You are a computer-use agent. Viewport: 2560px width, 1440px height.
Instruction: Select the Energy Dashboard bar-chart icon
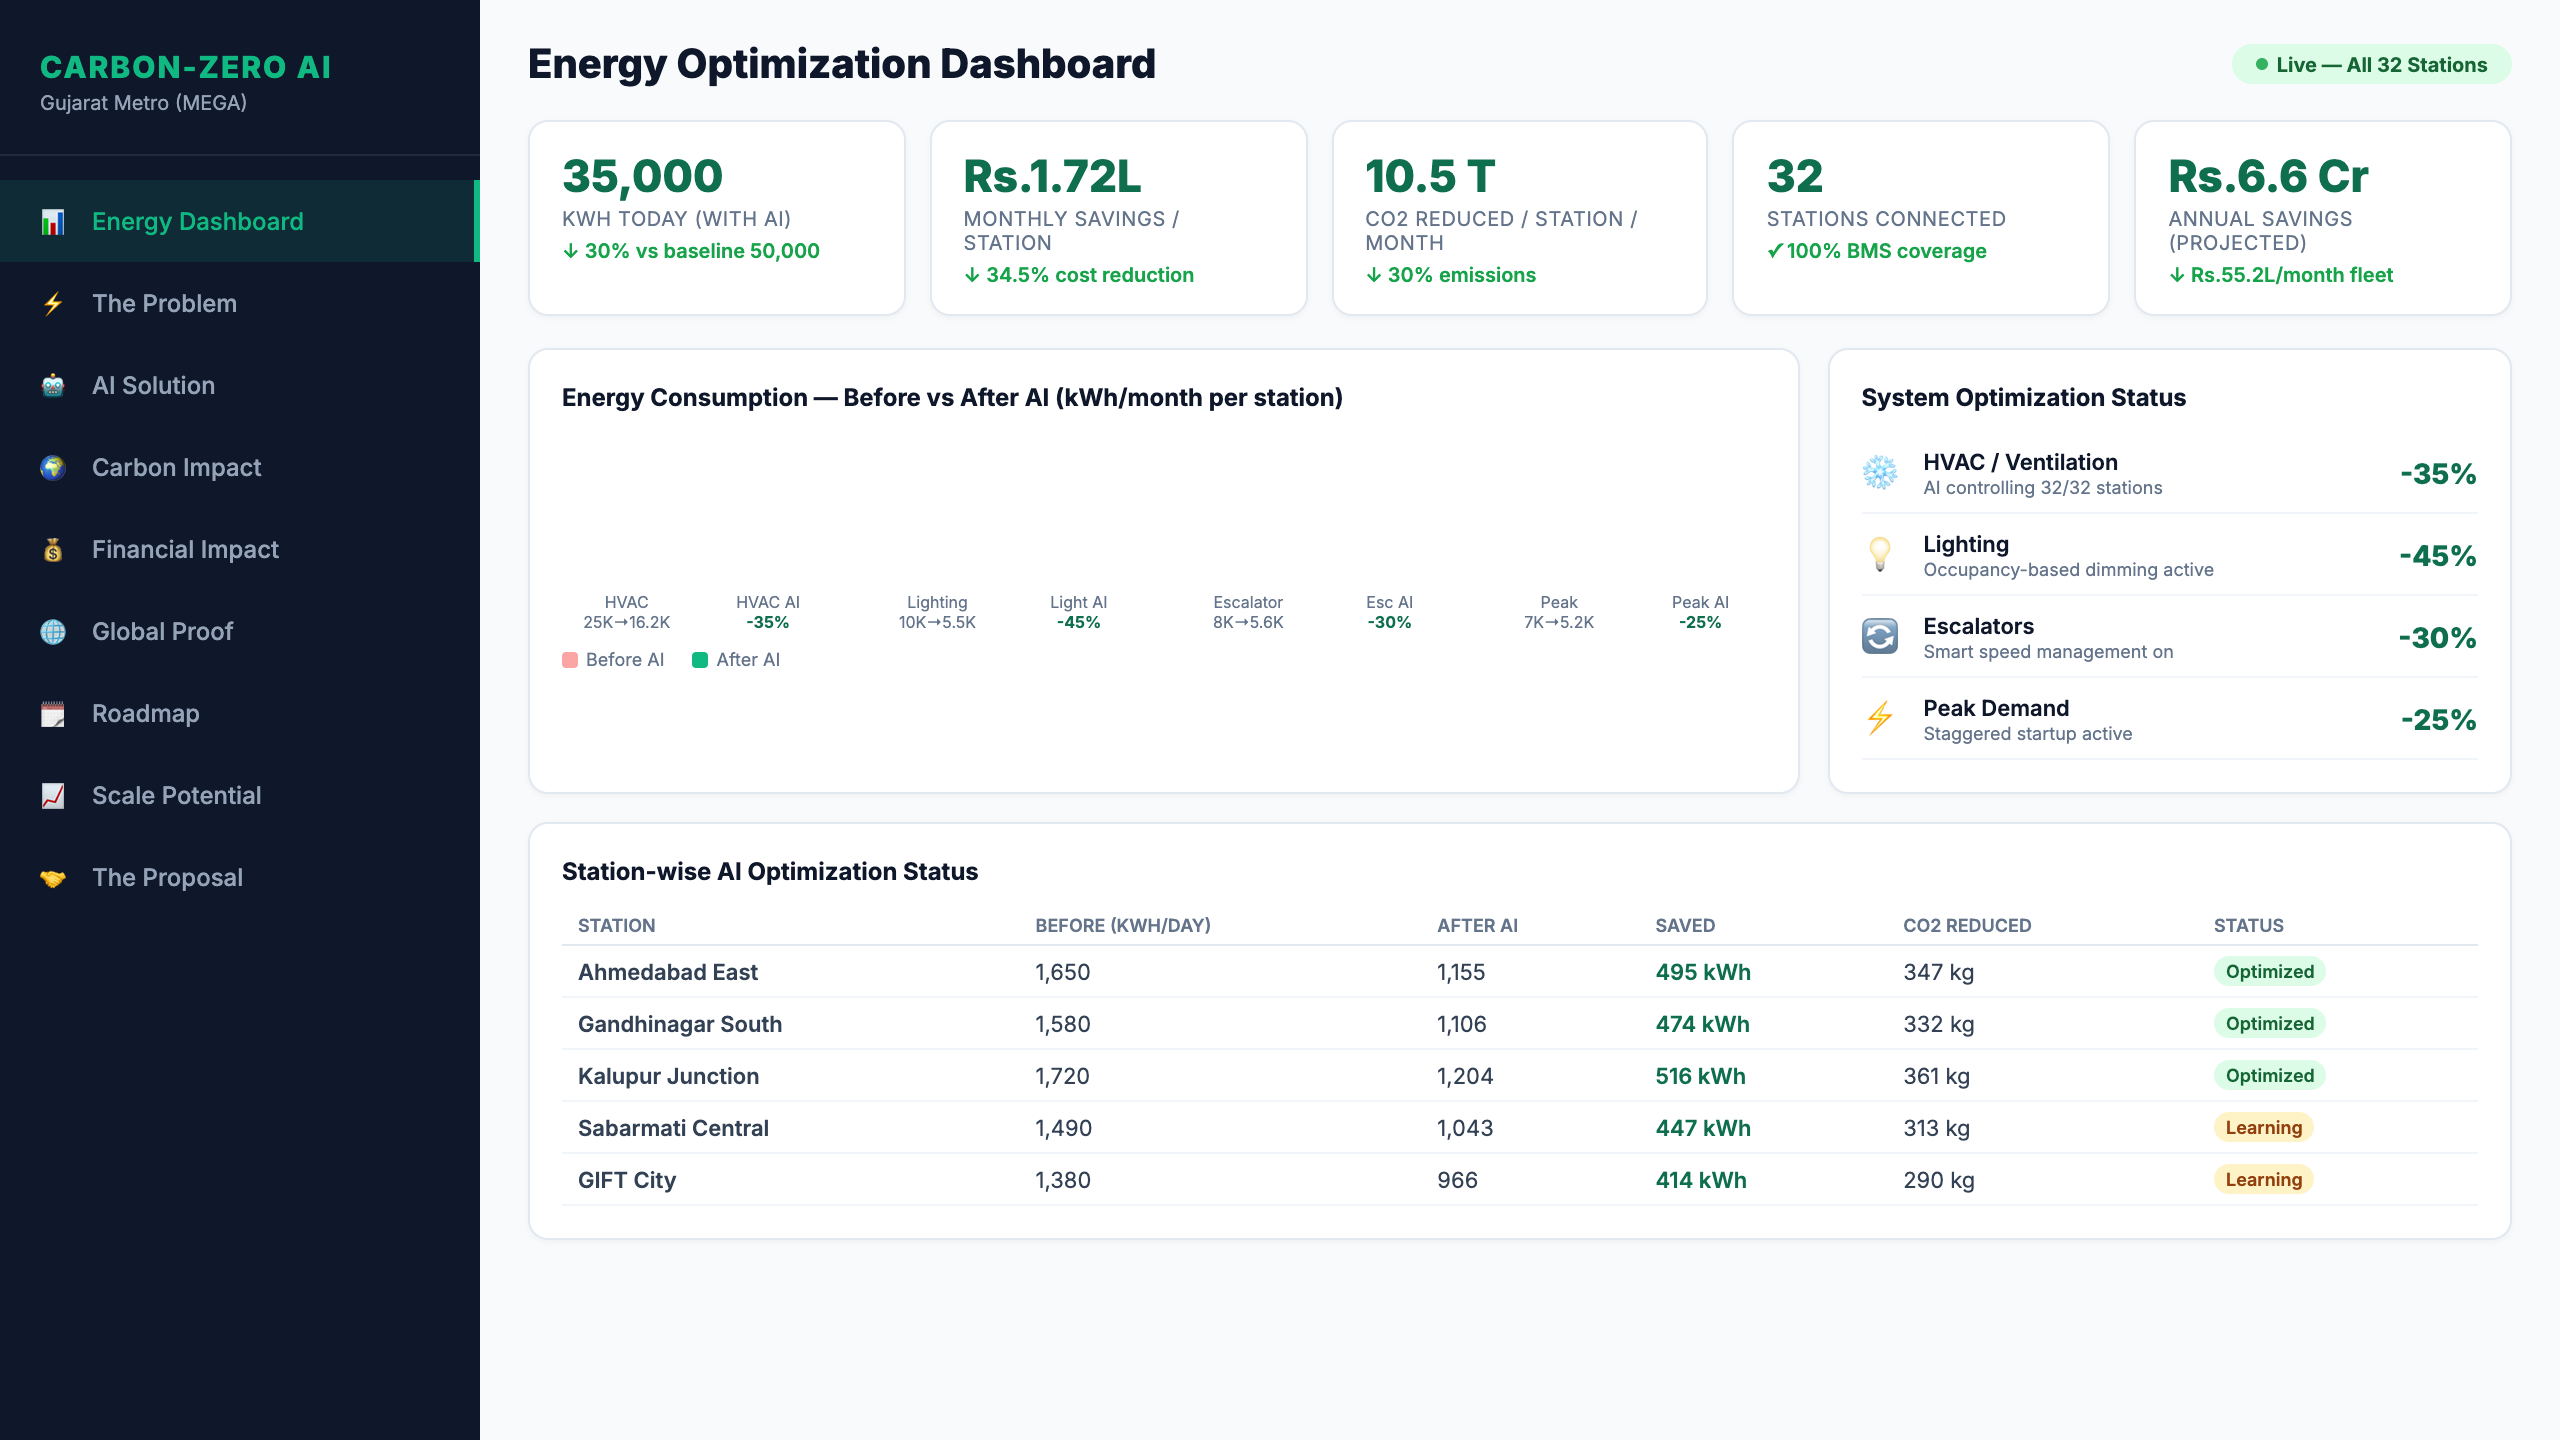[x=54, y=220]
